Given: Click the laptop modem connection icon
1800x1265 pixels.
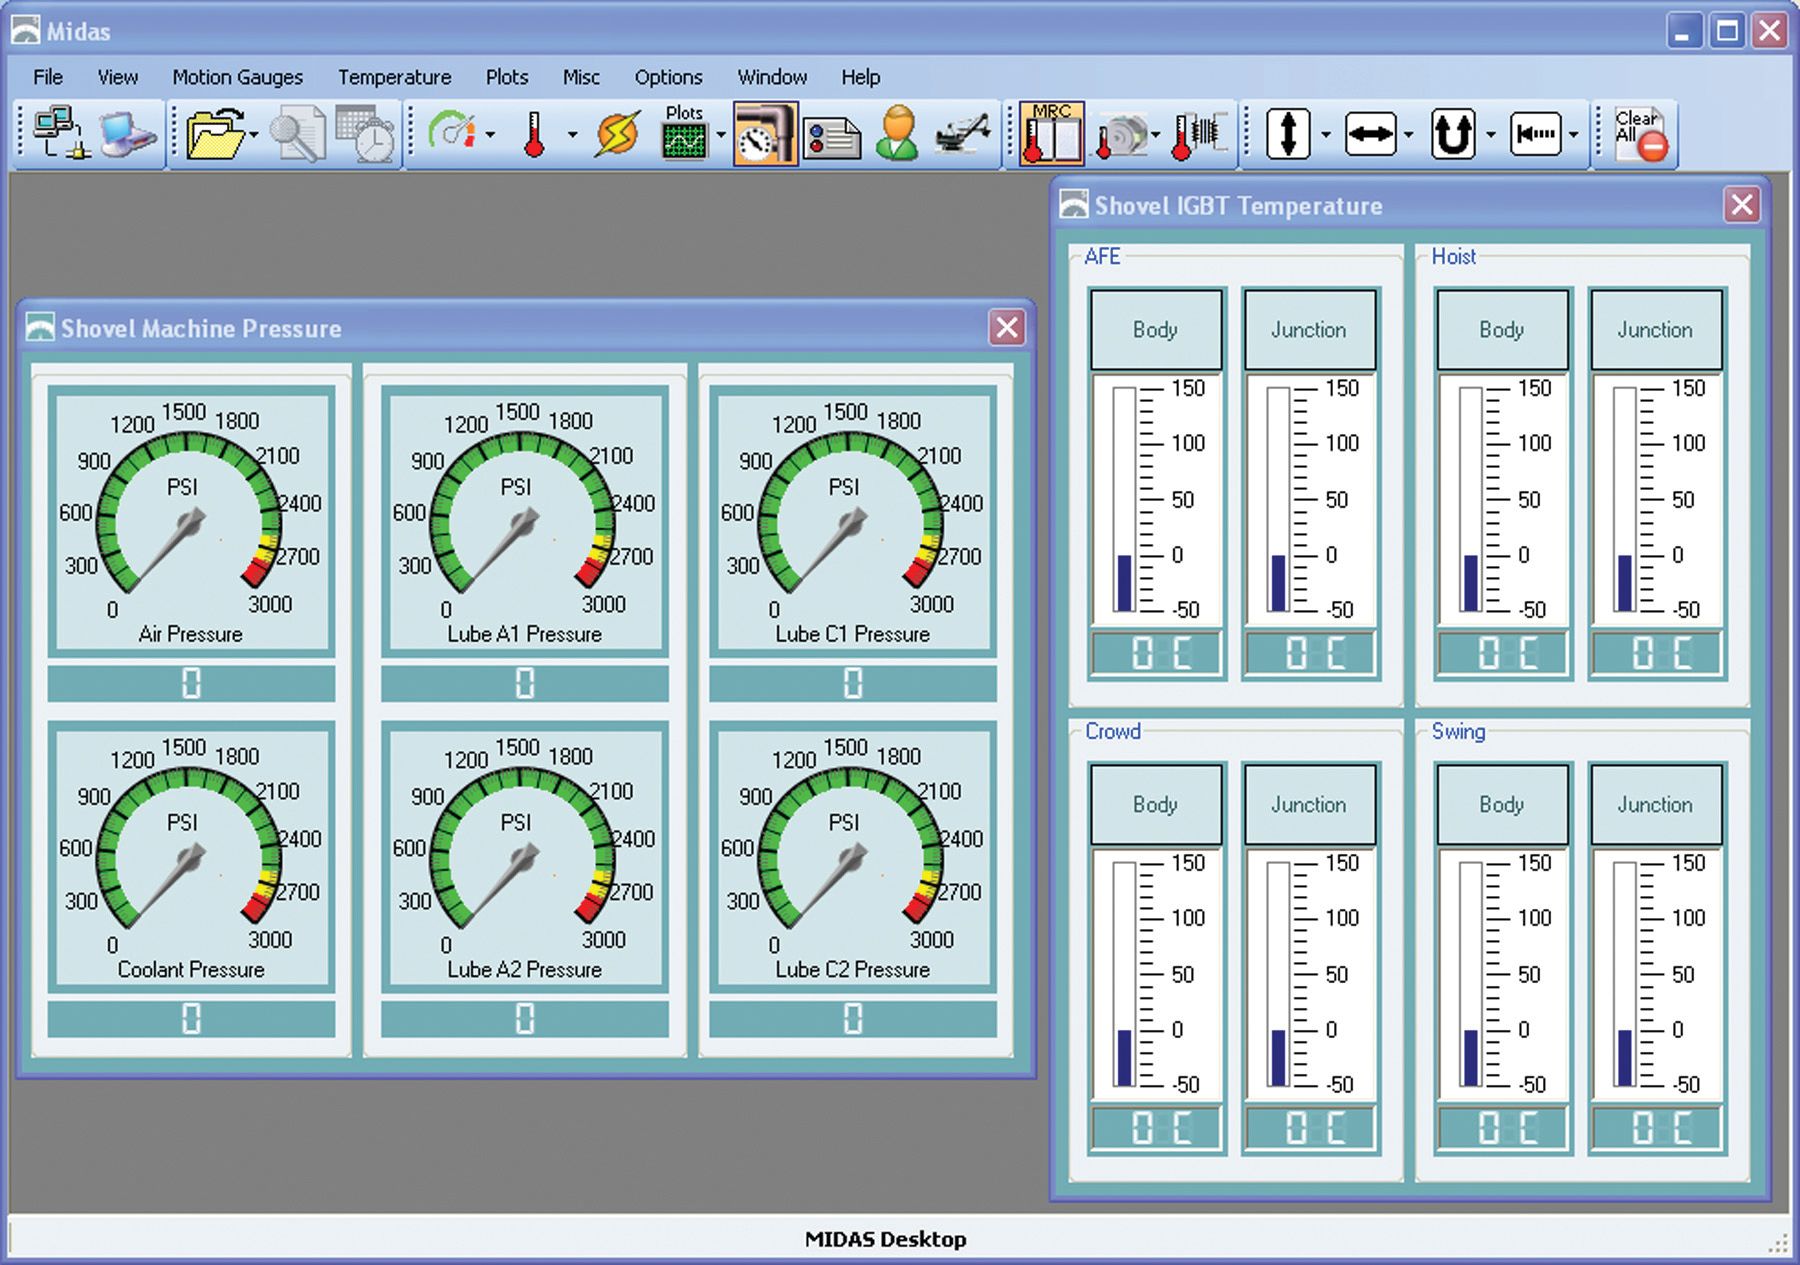Looking at the screenshot, I should (130, 134).
